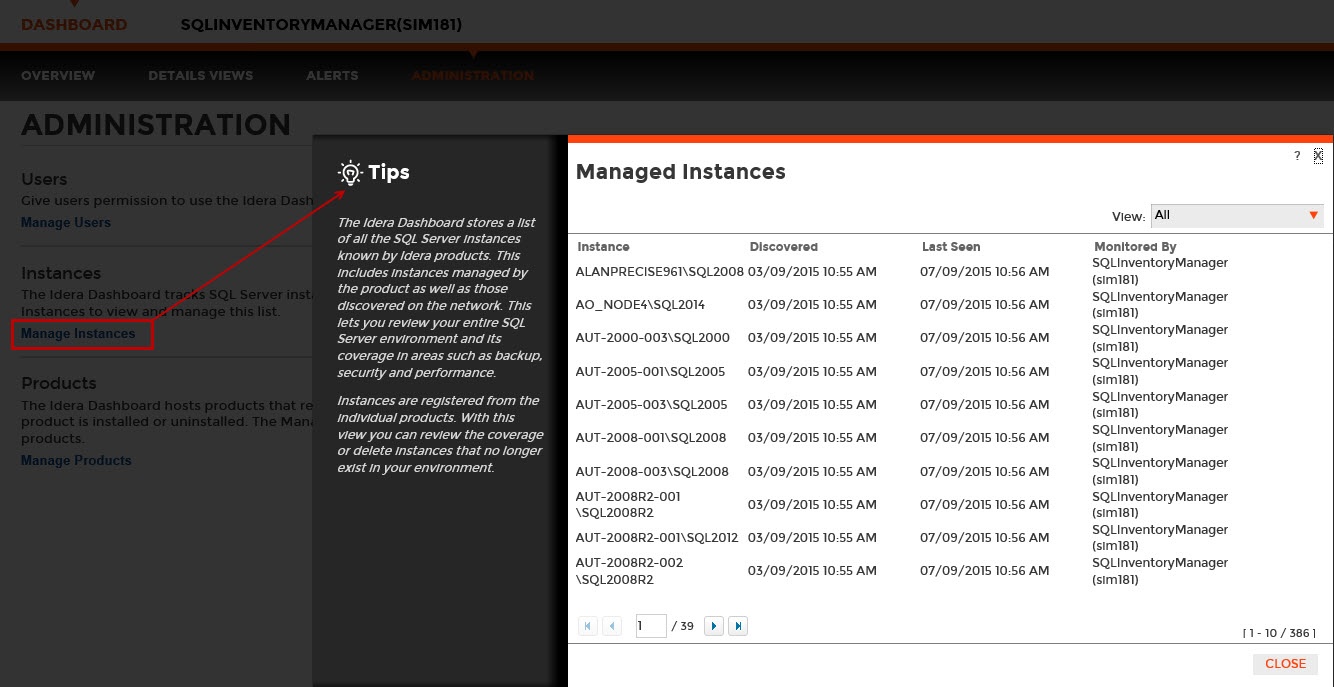The width and height of the screenshot is (1334, 687).
Task: Select instance AUT-2008R2-002\SQL2008R2
Action: click(x=629, y=571)
